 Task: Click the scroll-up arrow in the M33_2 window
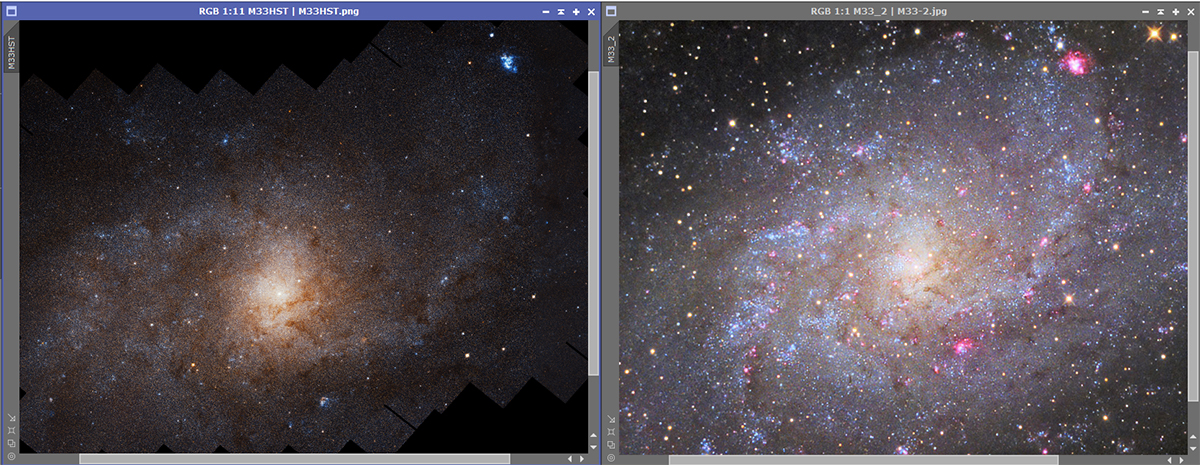click(x=1193, y=437)
